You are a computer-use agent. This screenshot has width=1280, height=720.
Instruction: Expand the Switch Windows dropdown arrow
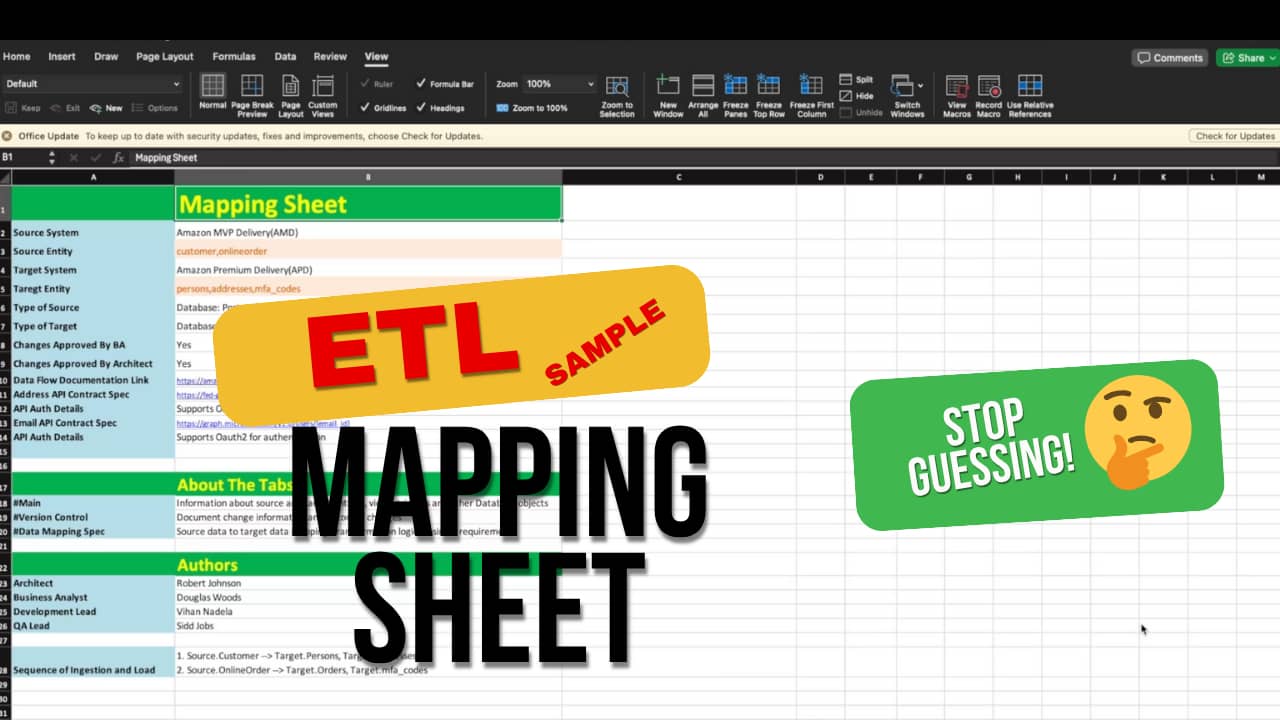tap(920, 85)
